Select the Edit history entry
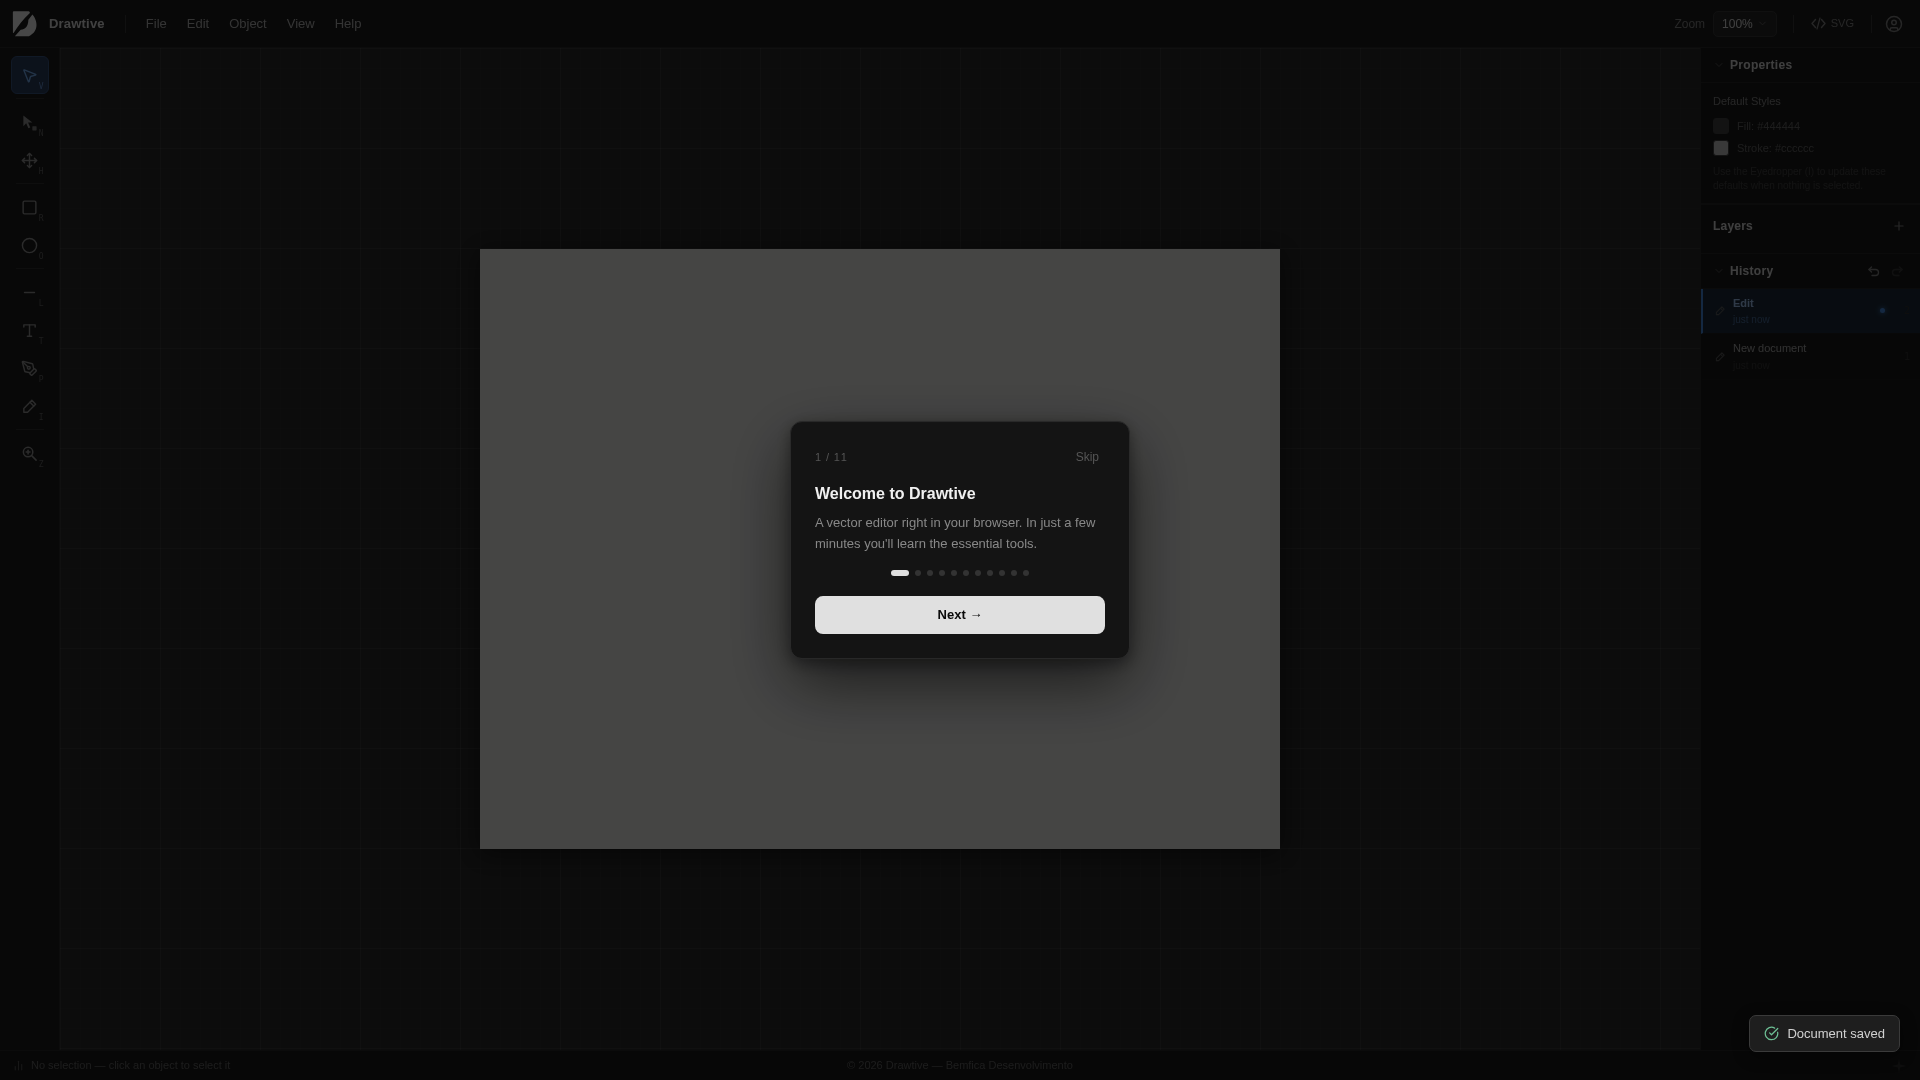Image resolution: width=1920 pixels, height=1080 pixels. pyautogui.click(x=1810, y=311)
